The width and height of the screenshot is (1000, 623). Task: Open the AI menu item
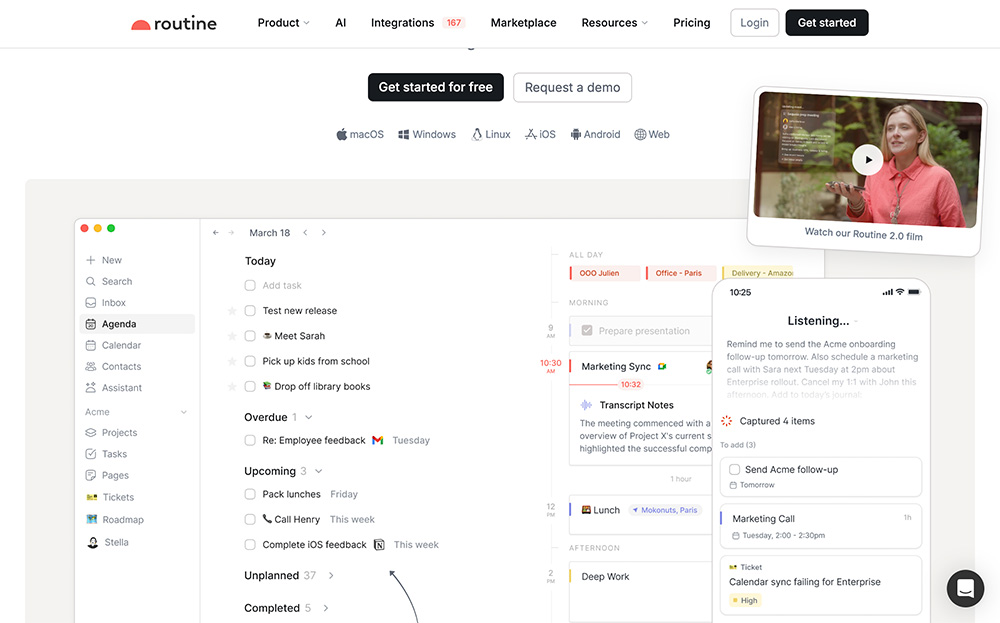[341, 23]
